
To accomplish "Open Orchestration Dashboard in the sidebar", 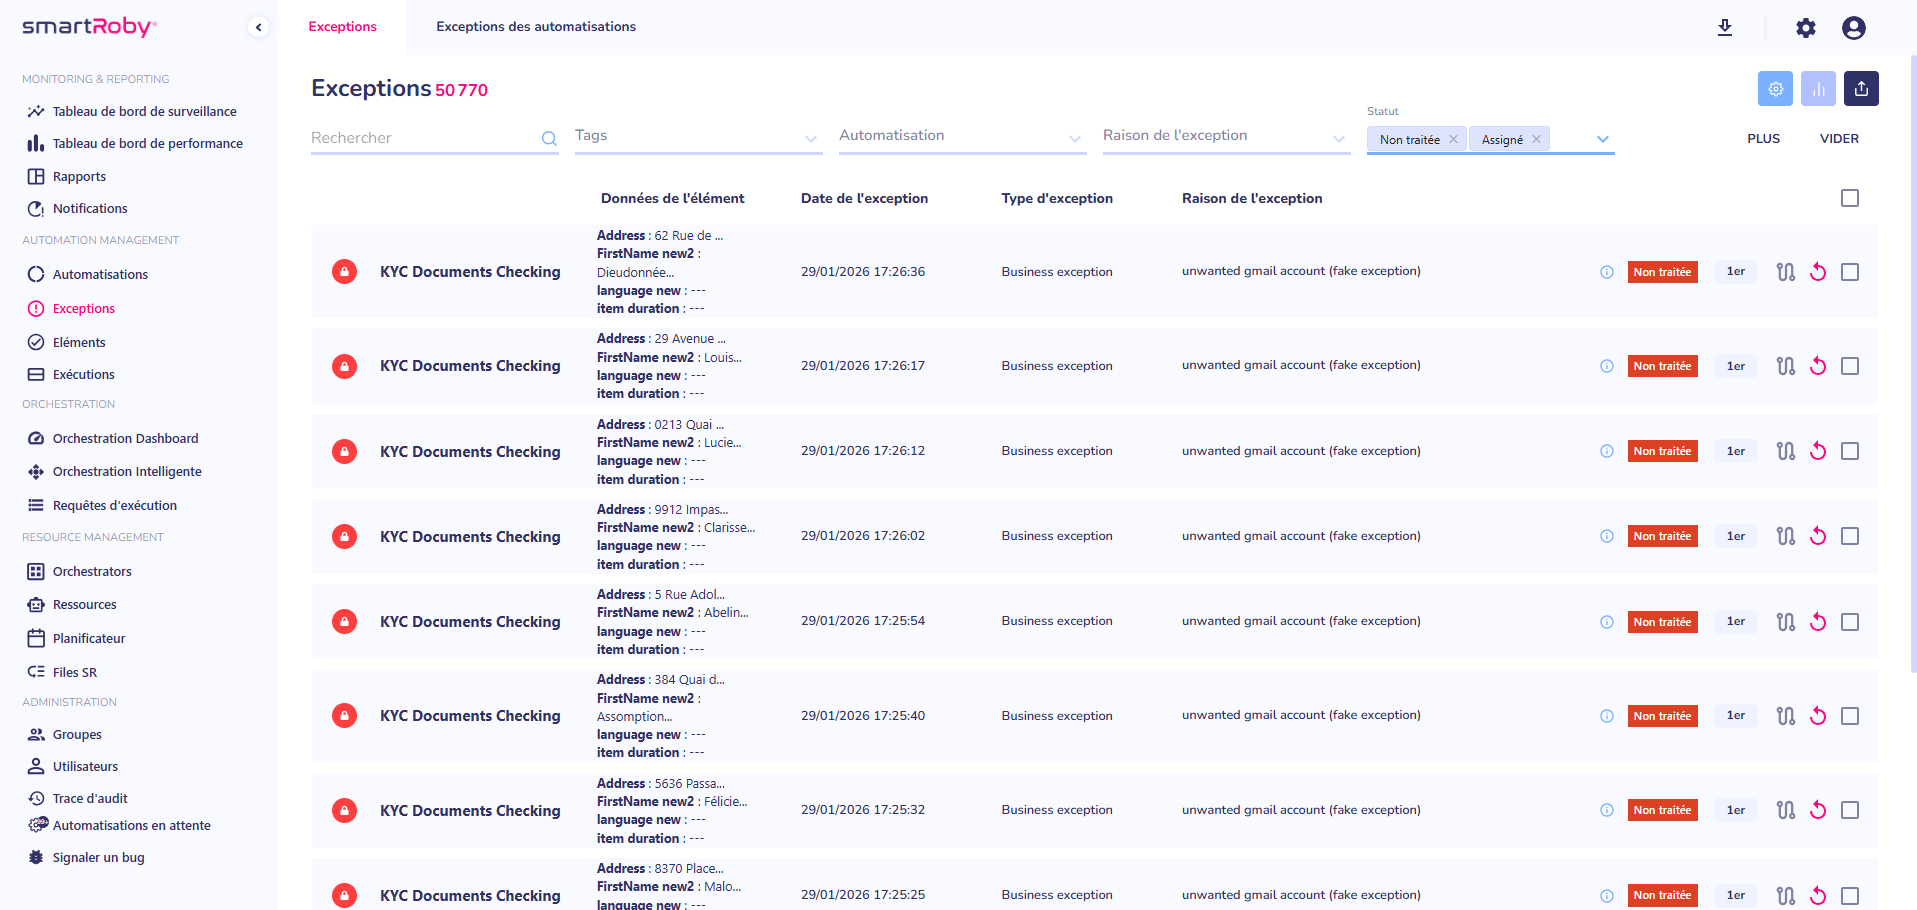I will point(125,438).
